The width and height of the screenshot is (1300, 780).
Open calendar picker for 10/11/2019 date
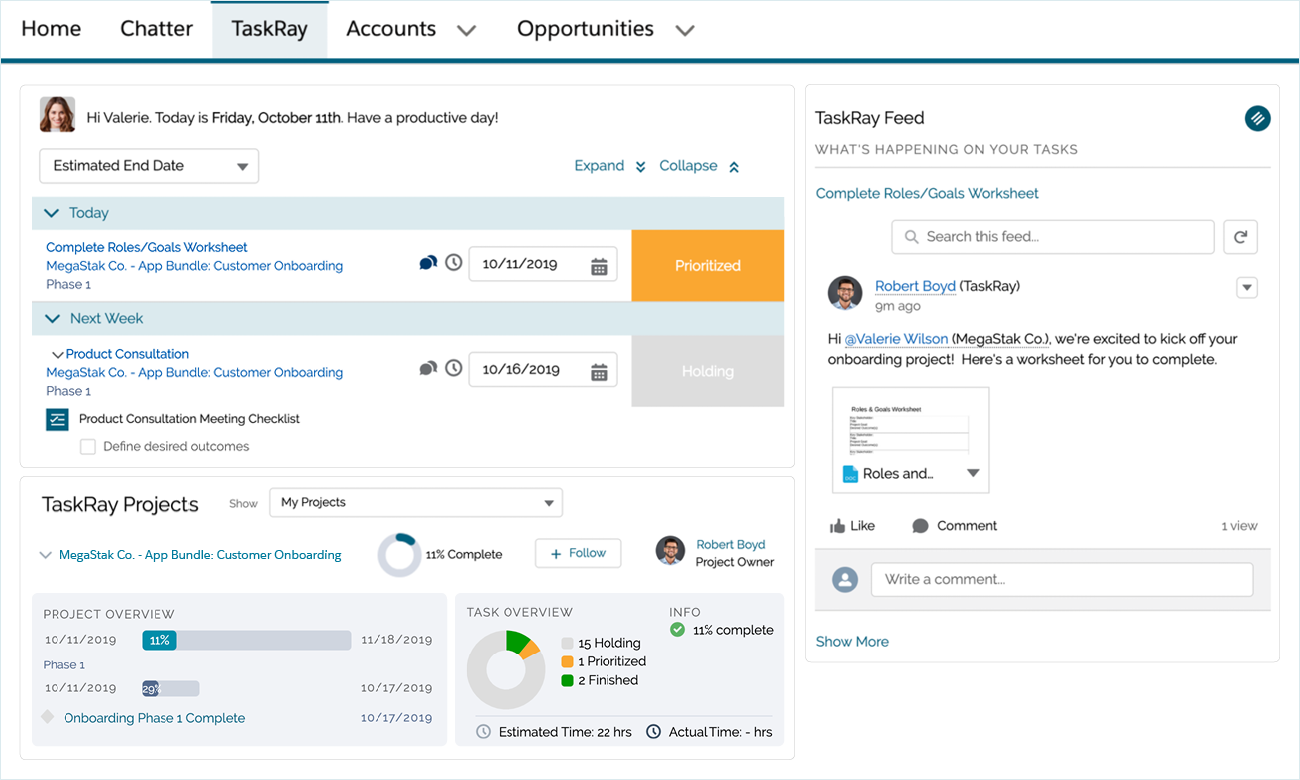599,266
